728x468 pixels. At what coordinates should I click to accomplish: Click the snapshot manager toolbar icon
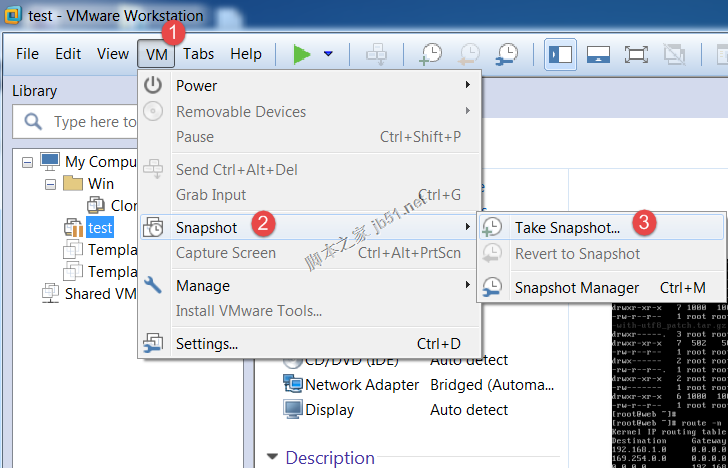[507, 54]
